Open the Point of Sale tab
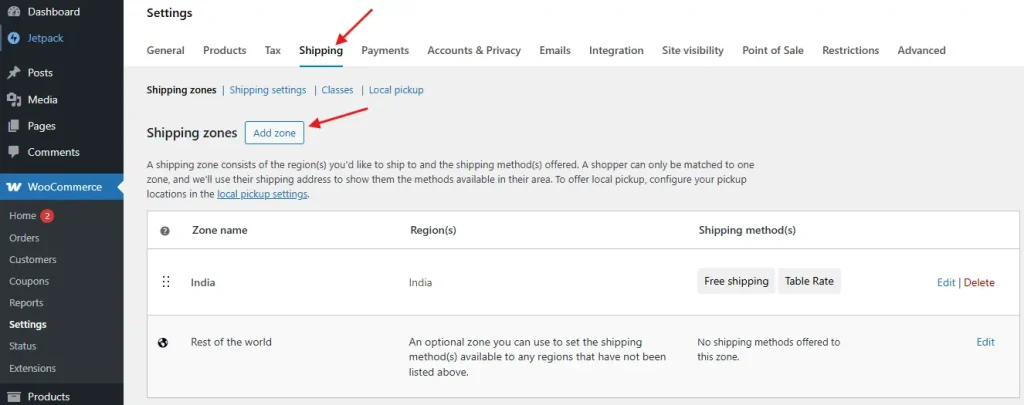Viewport: 1024px width, 405px height. point(773,50)
